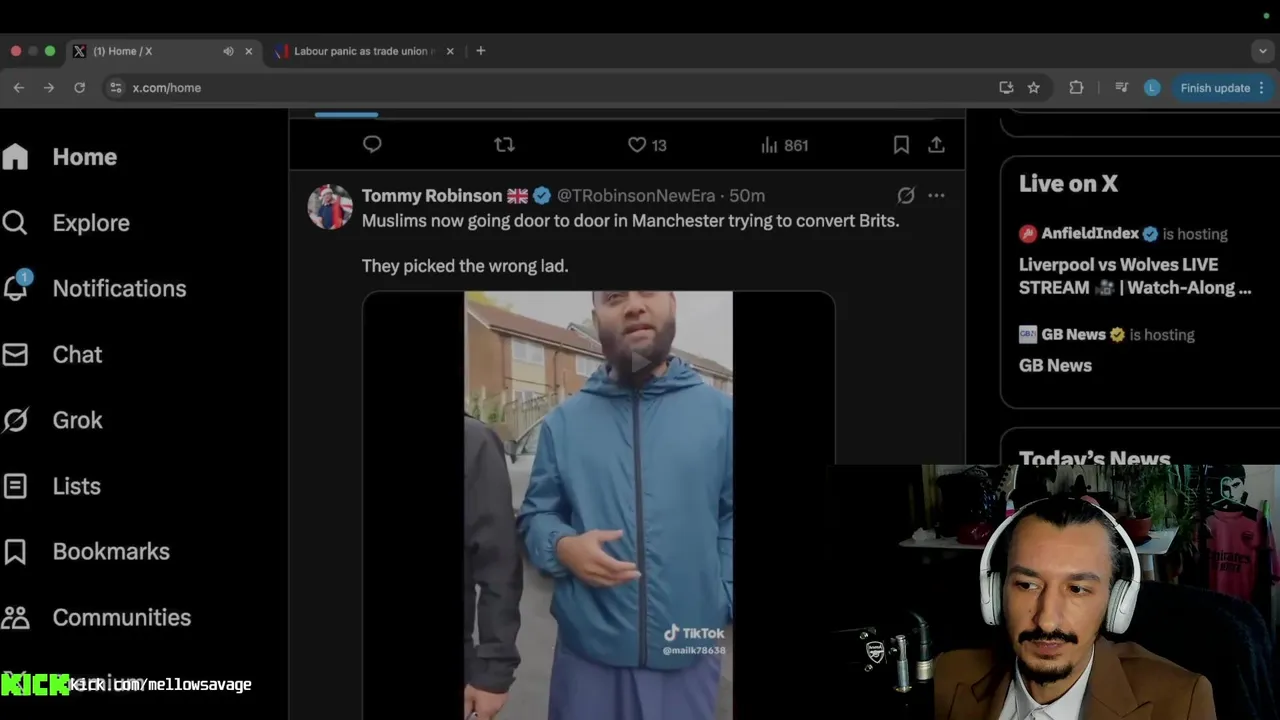Open the @TRobinsonNewEra handle link
Viewport: 1280px width, 720px height.
click(636, 195)
